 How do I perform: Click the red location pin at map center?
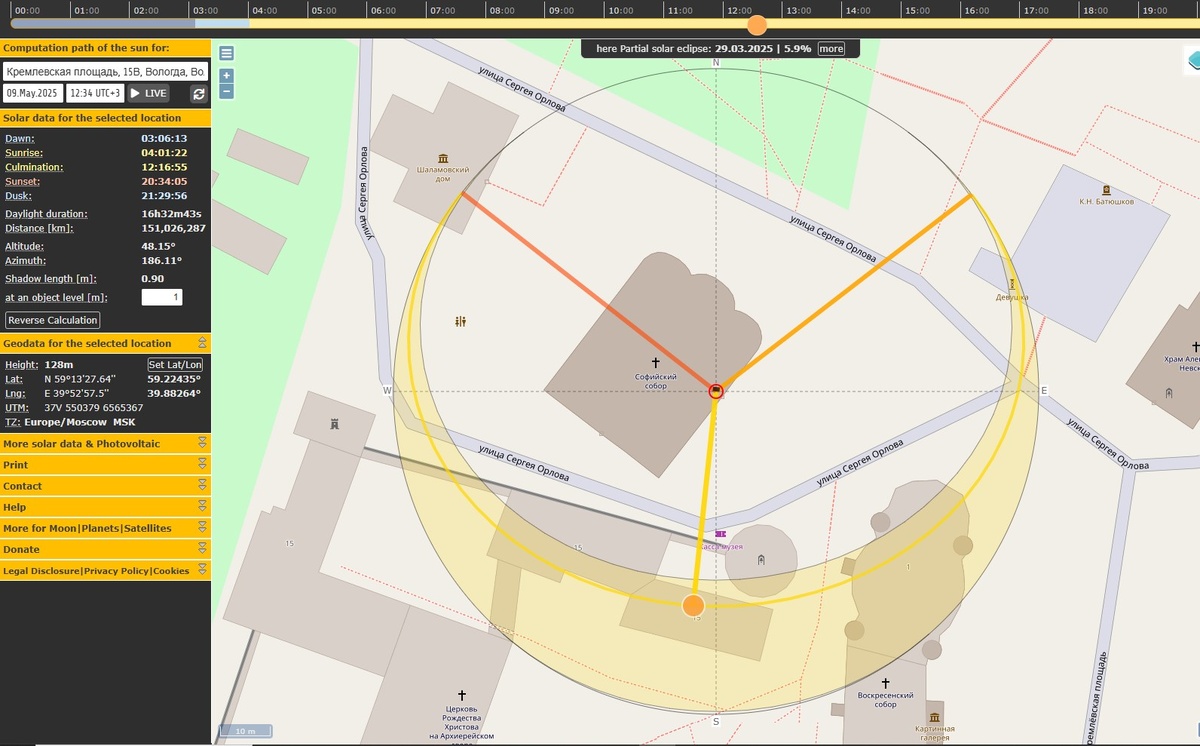coord(716,390)
